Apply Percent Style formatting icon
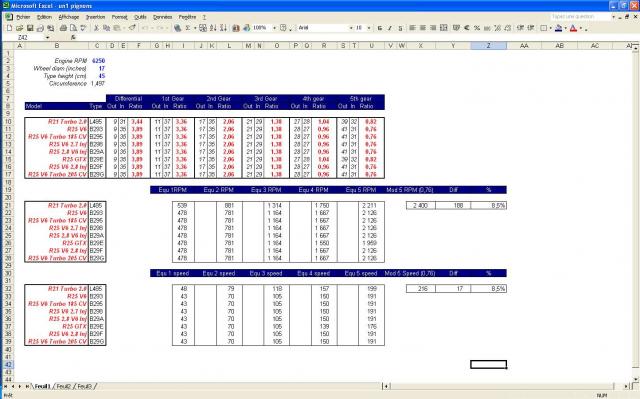Screen dimensions: 640x399 (x=477, y=28)
